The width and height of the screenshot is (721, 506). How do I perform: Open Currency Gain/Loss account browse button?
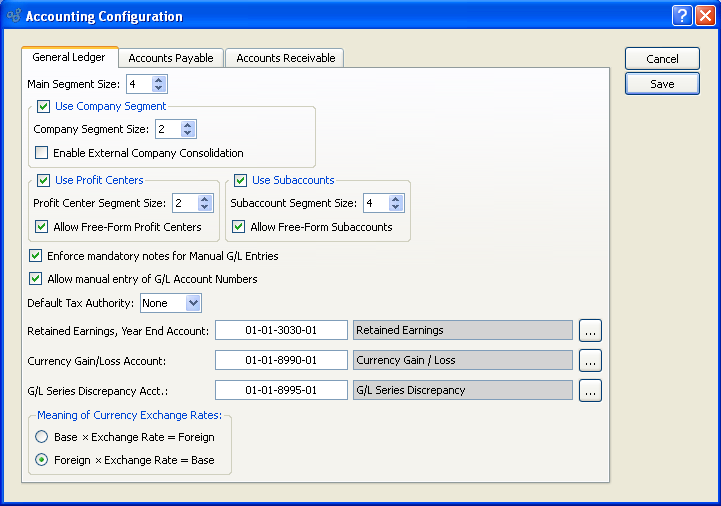coord(591,361)
